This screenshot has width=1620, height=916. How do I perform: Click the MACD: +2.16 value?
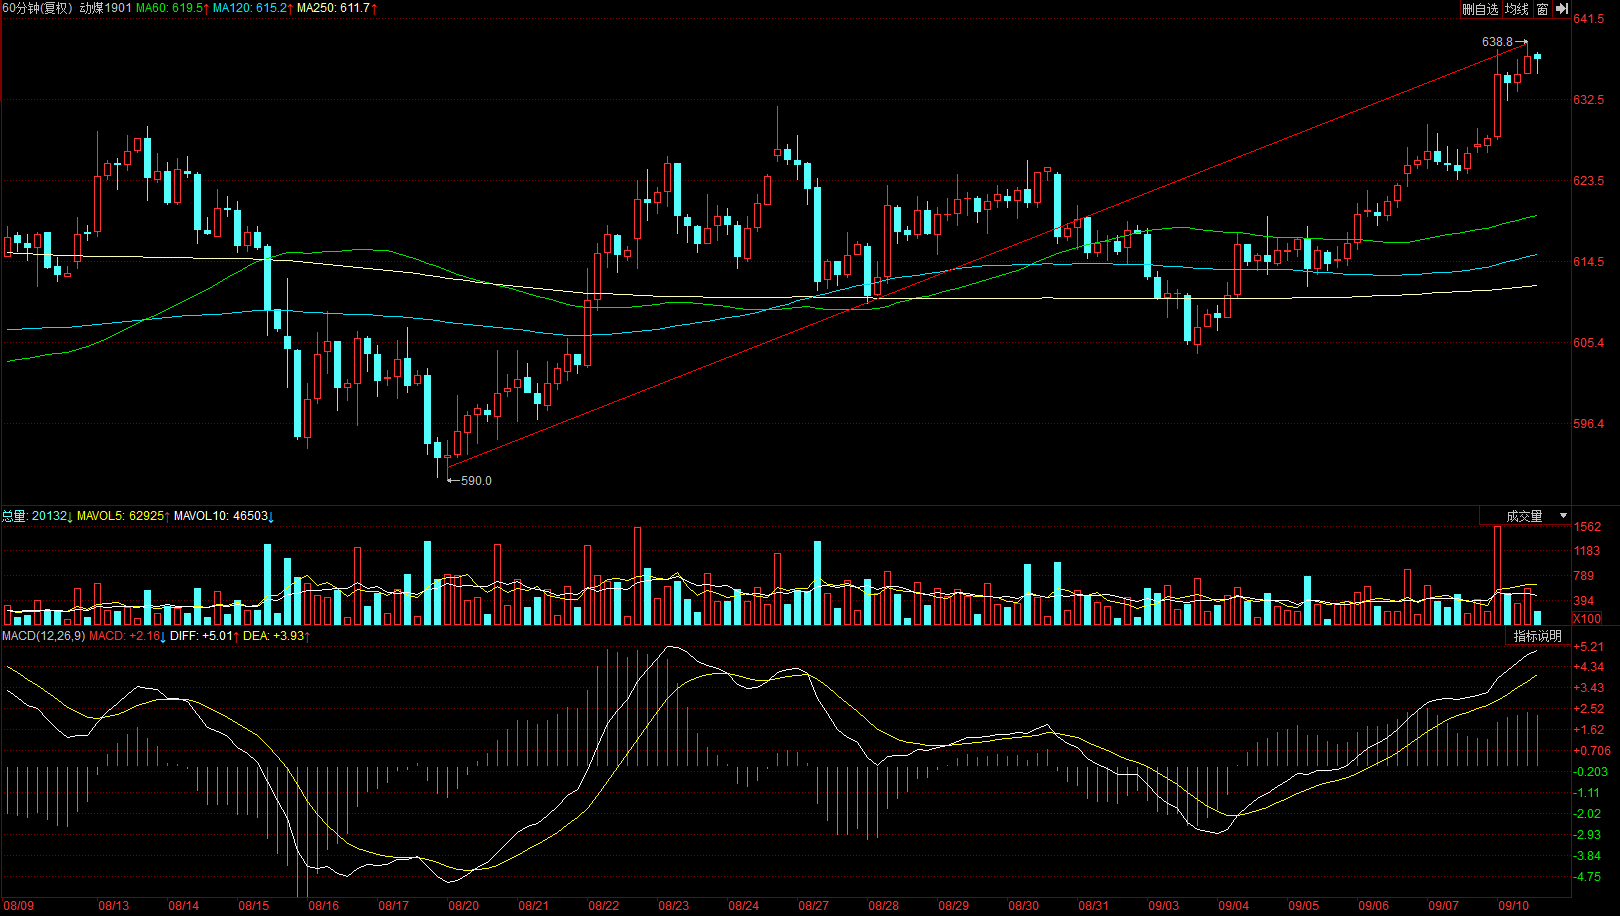click(x=127, y=636)
